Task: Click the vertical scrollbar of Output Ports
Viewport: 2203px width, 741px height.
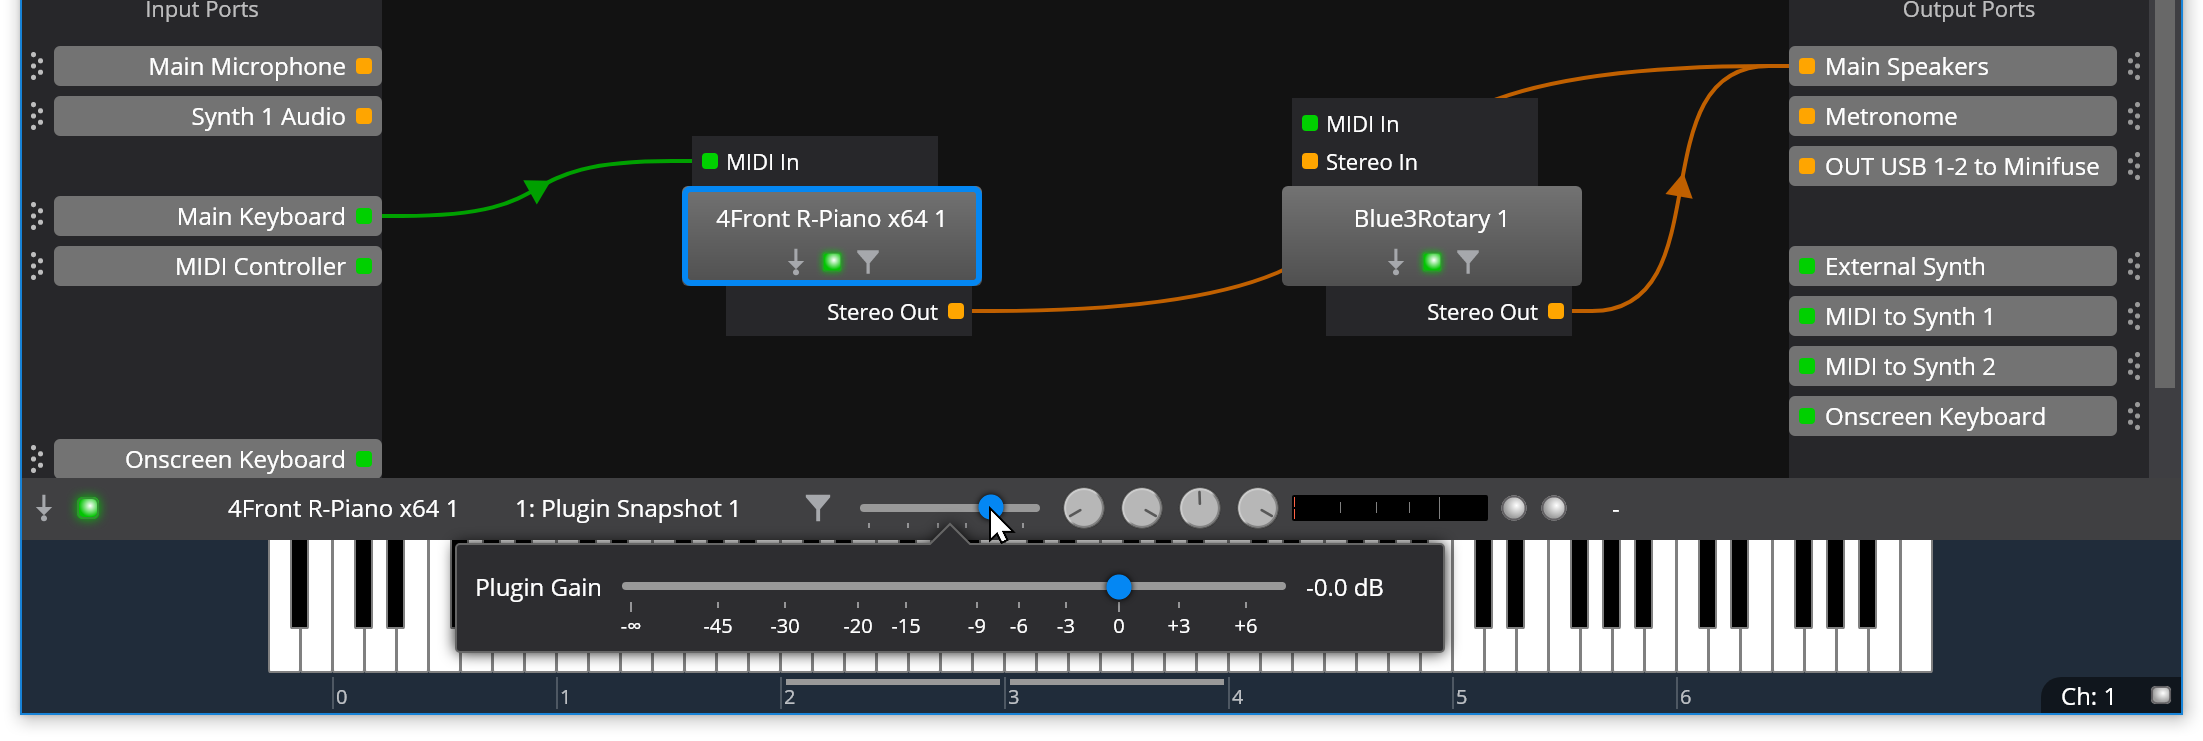Action: coord(2164,195)
